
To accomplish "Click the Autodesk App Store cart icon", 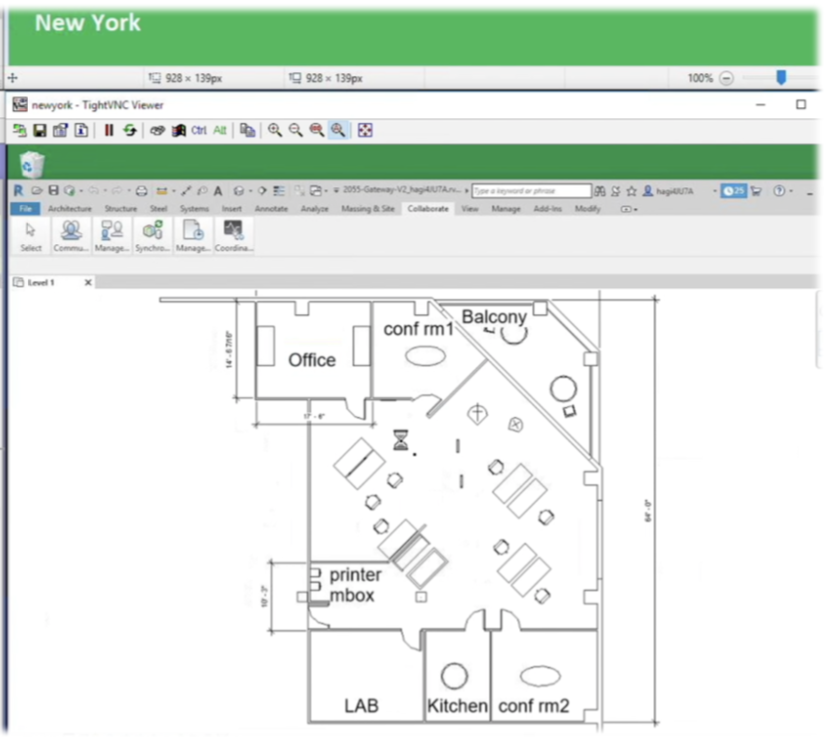I will pos(756,191).
